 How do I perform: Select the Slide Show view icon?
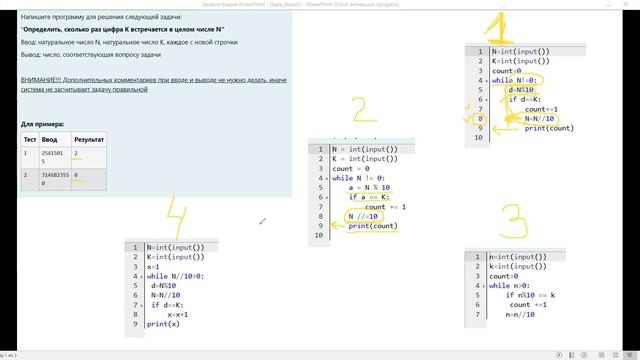click(631, 355)
